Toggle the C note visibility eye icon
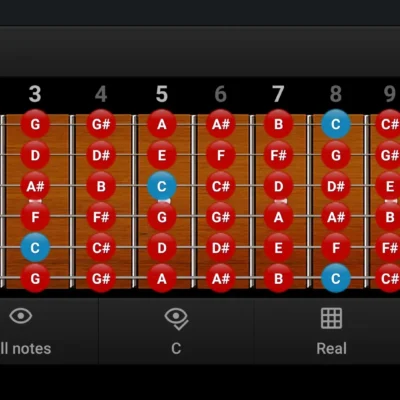Image resolution: width=400 pixels, height=400 pixels. (176, 319)
